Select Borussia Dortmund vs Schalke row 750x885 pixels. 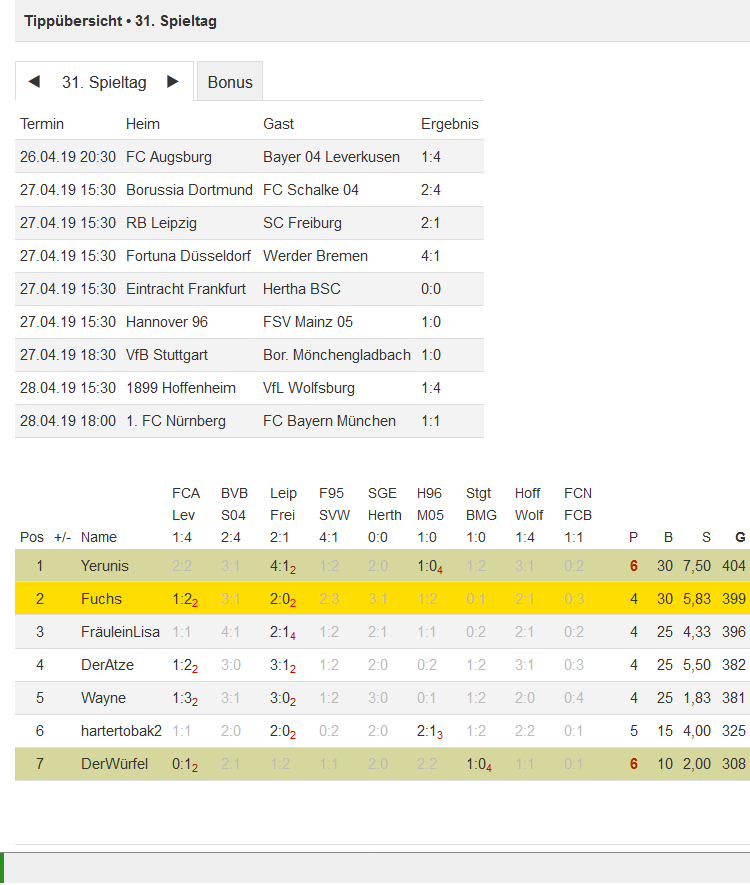click(249, 190)
